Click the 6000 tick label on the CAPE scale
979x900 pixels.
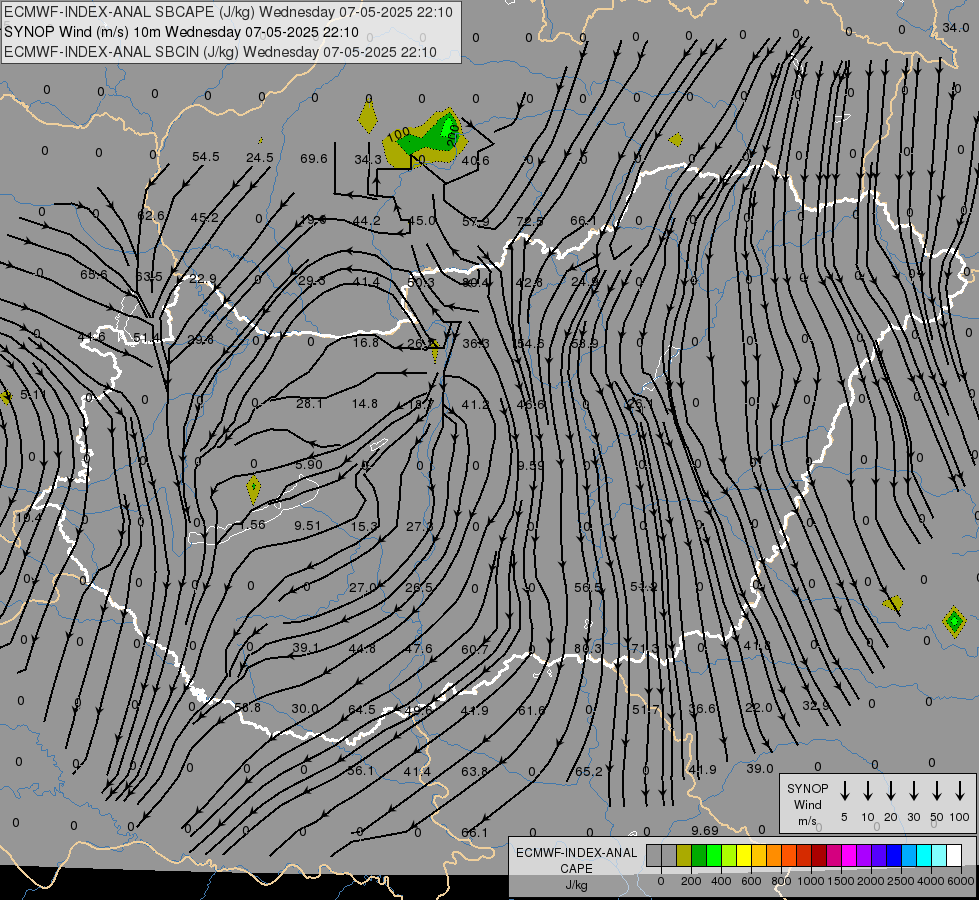[962, 881]
